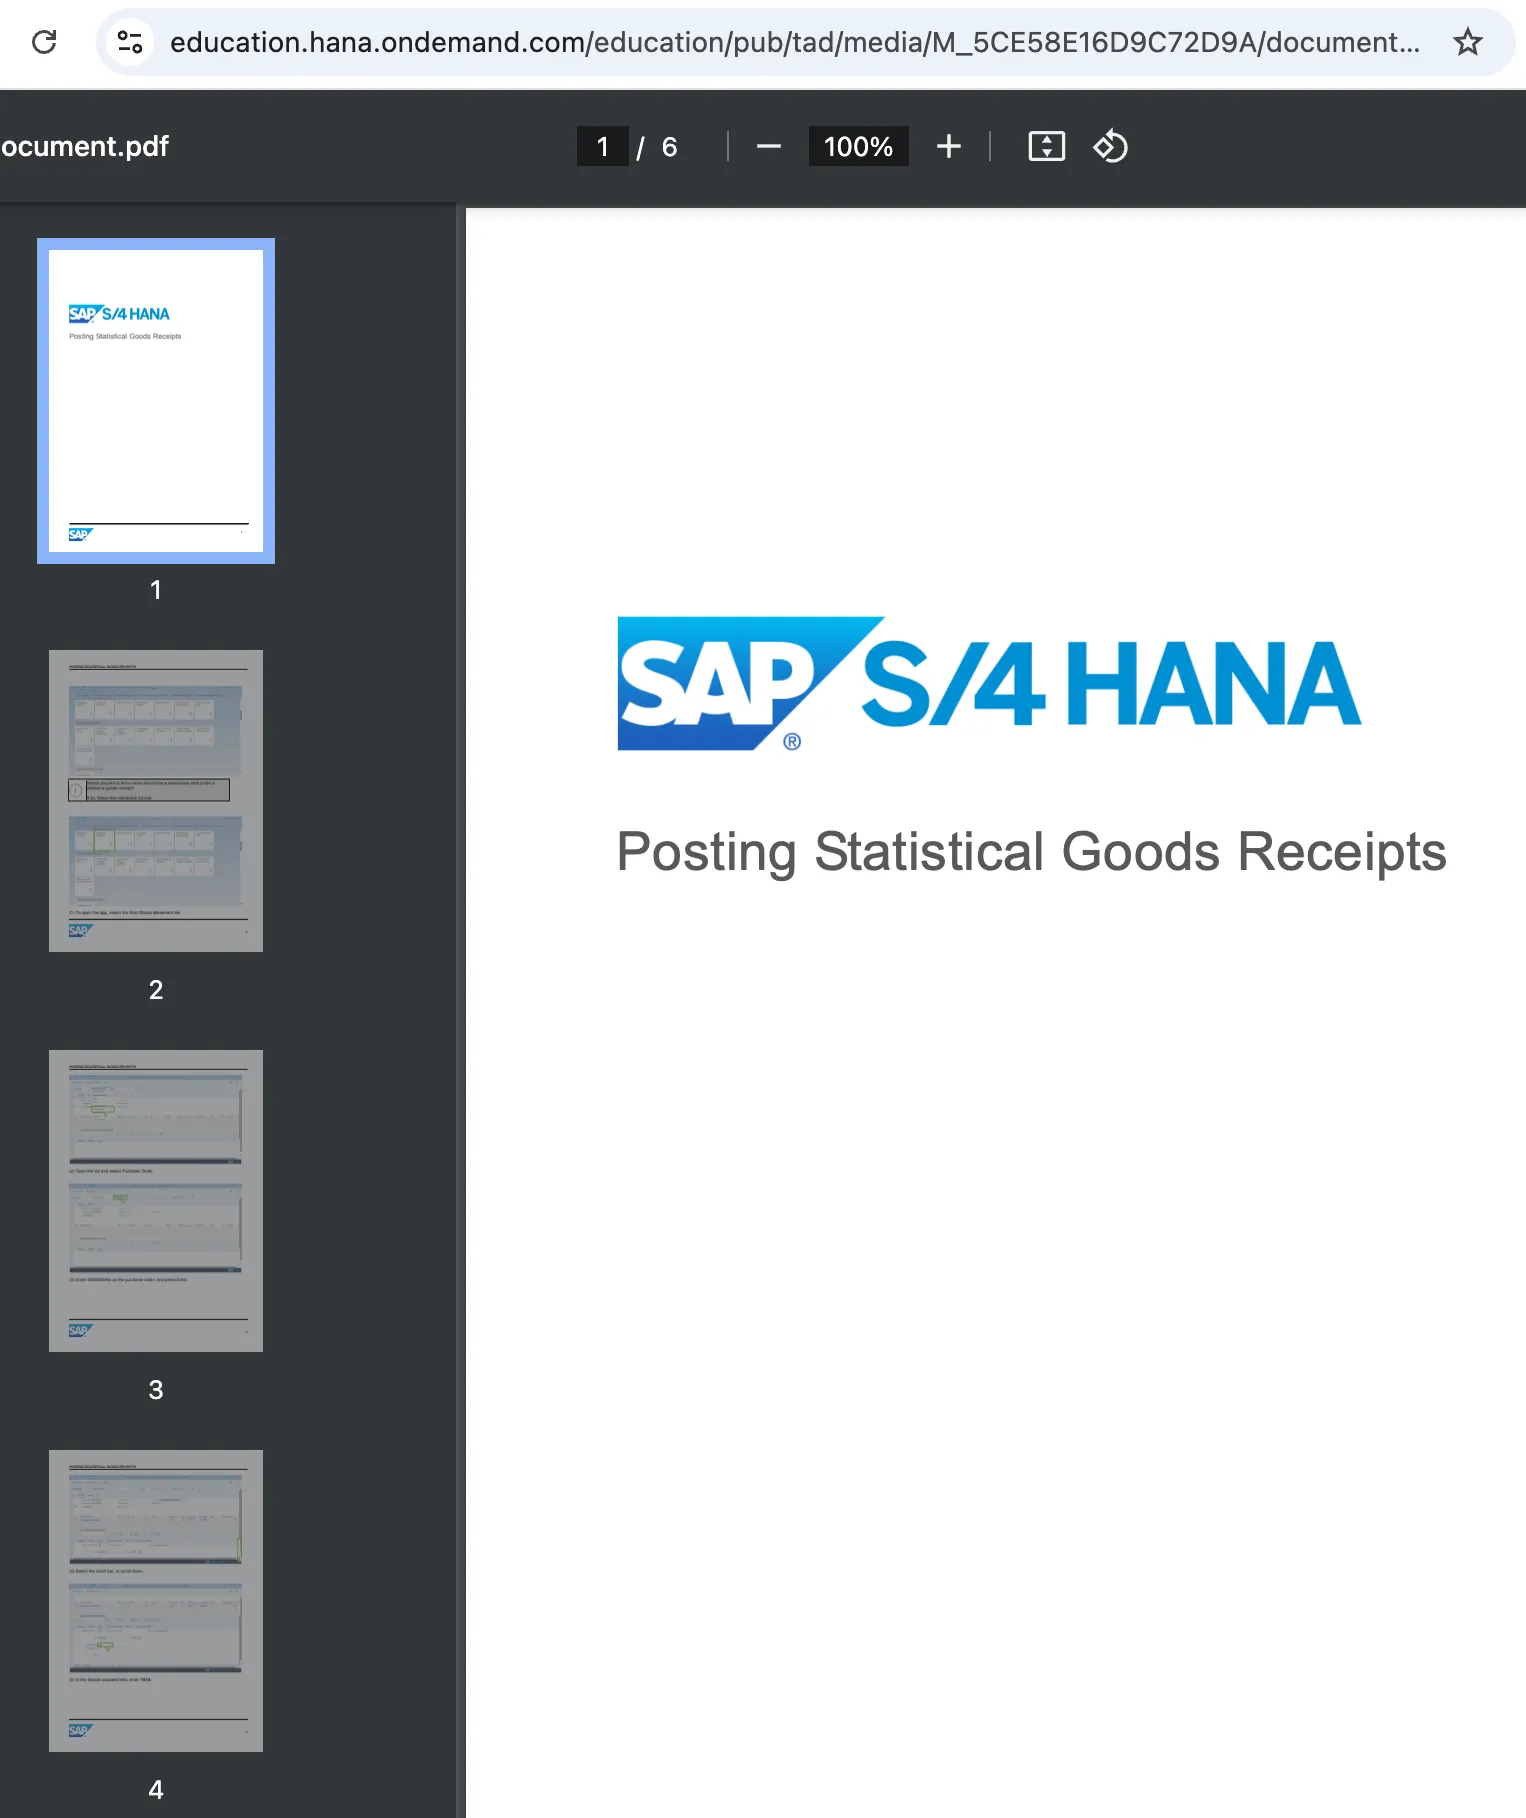Reload the page with the refresh icon
Screen dimensions: 1526x1818
coord(44,42)
